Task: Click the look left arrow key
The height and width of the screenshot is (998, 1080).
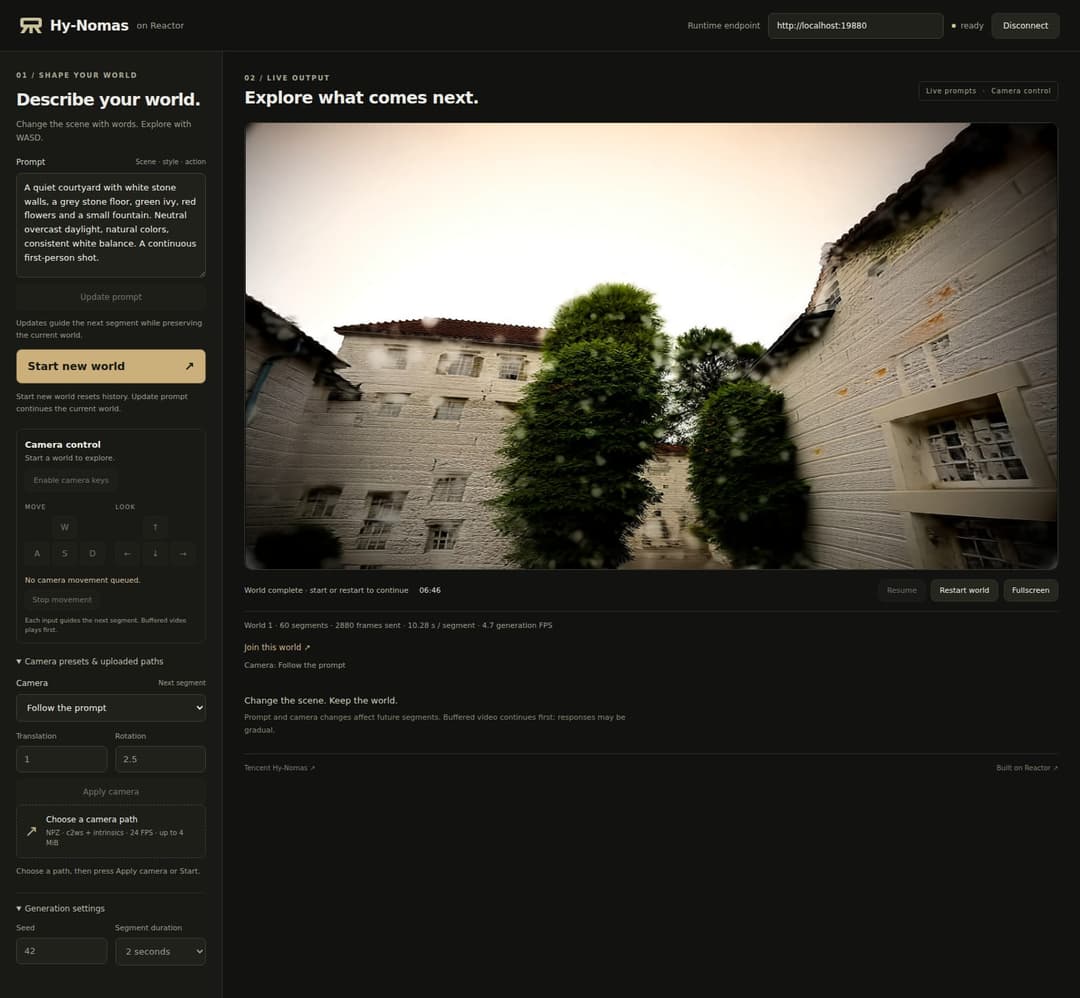Action: [x=127, y=553]
